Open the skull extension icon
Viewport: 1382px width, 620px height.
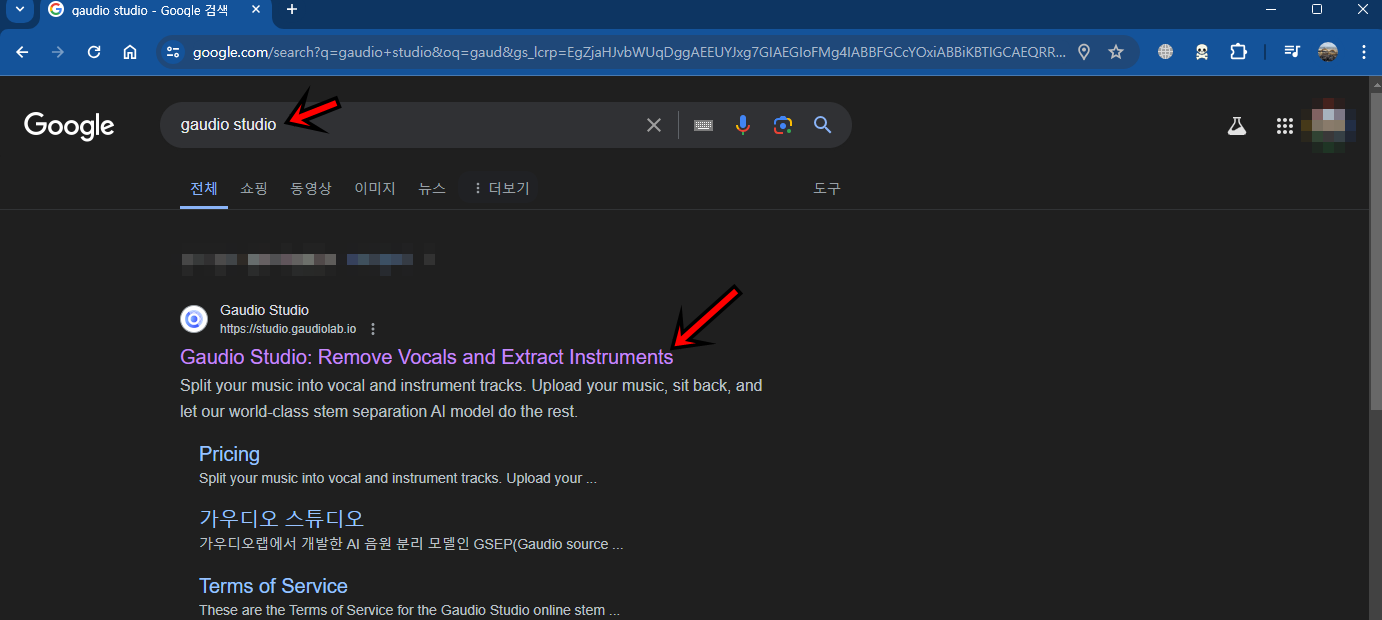click(1202, 52)
